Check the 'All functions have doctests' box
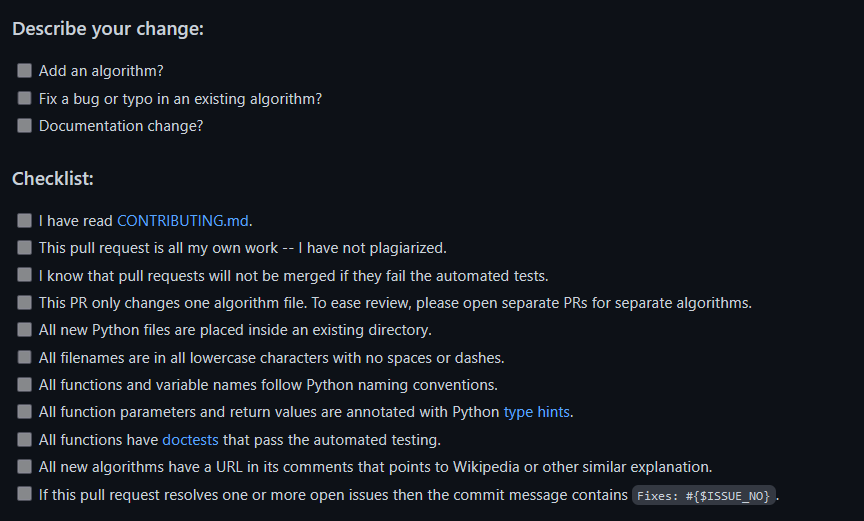This screenshot has width=864, height=521. point(24,439)
